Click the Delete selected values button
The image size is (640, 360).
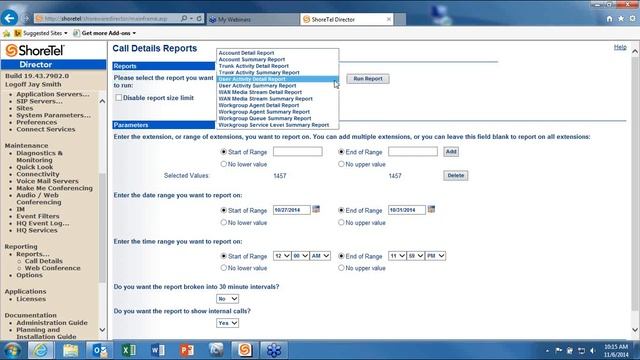(x=456, y=176)
